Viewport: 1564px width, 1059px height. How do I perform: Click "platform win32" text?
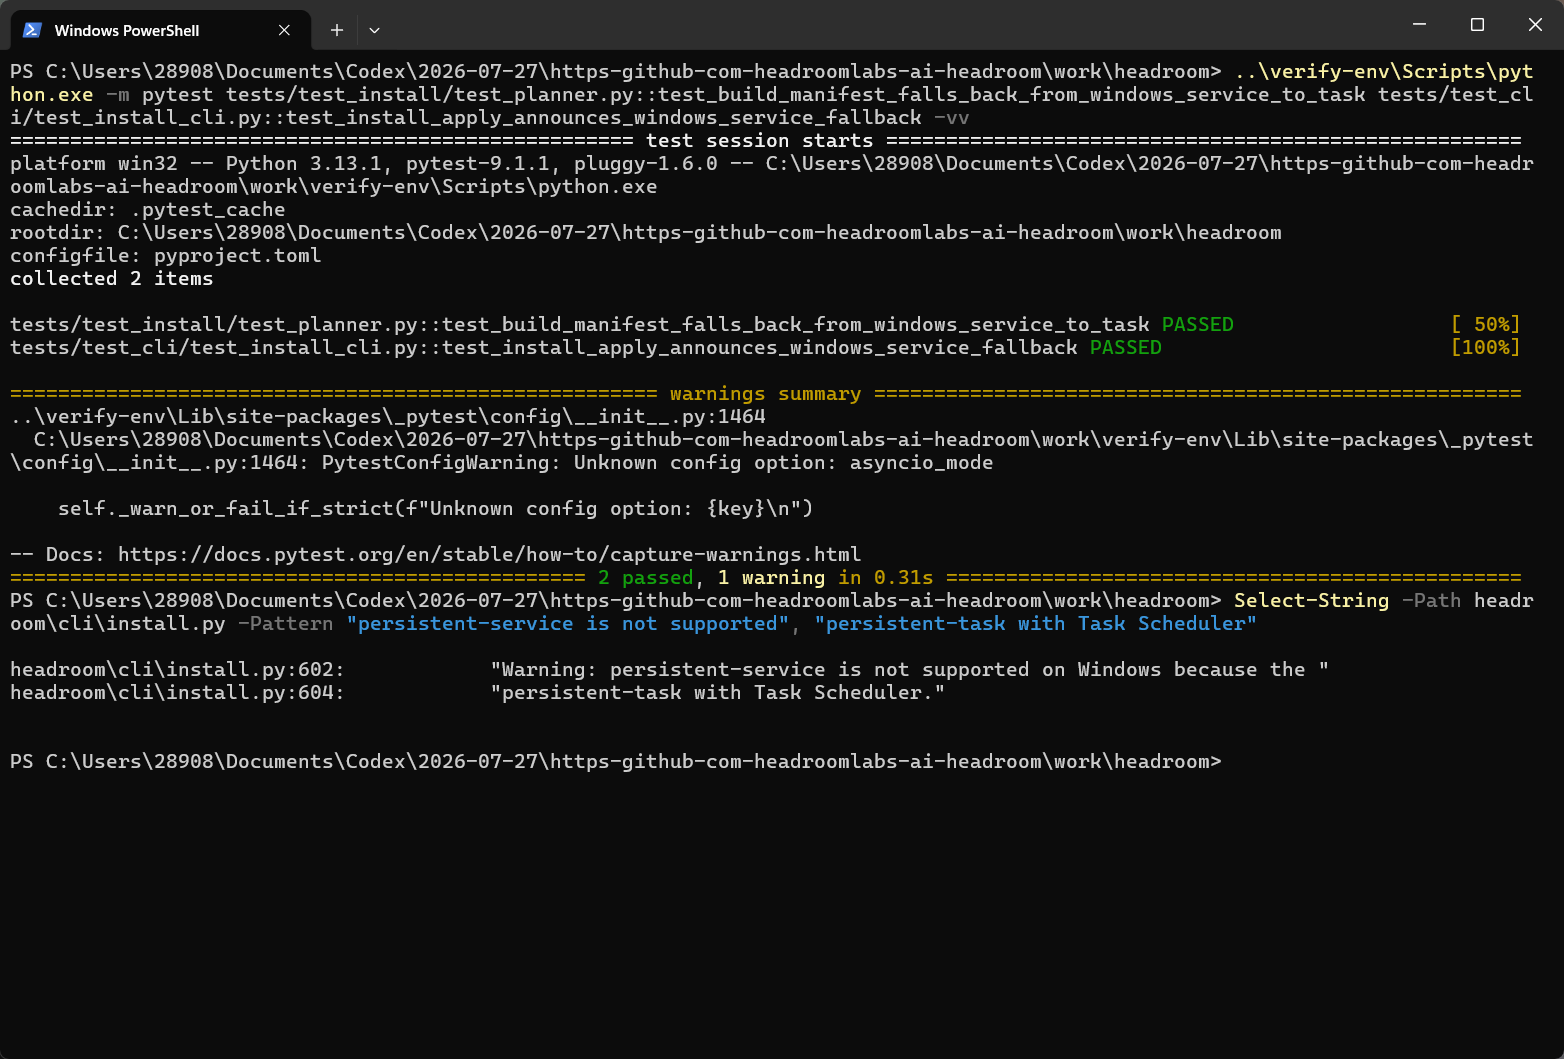point(94,163)
